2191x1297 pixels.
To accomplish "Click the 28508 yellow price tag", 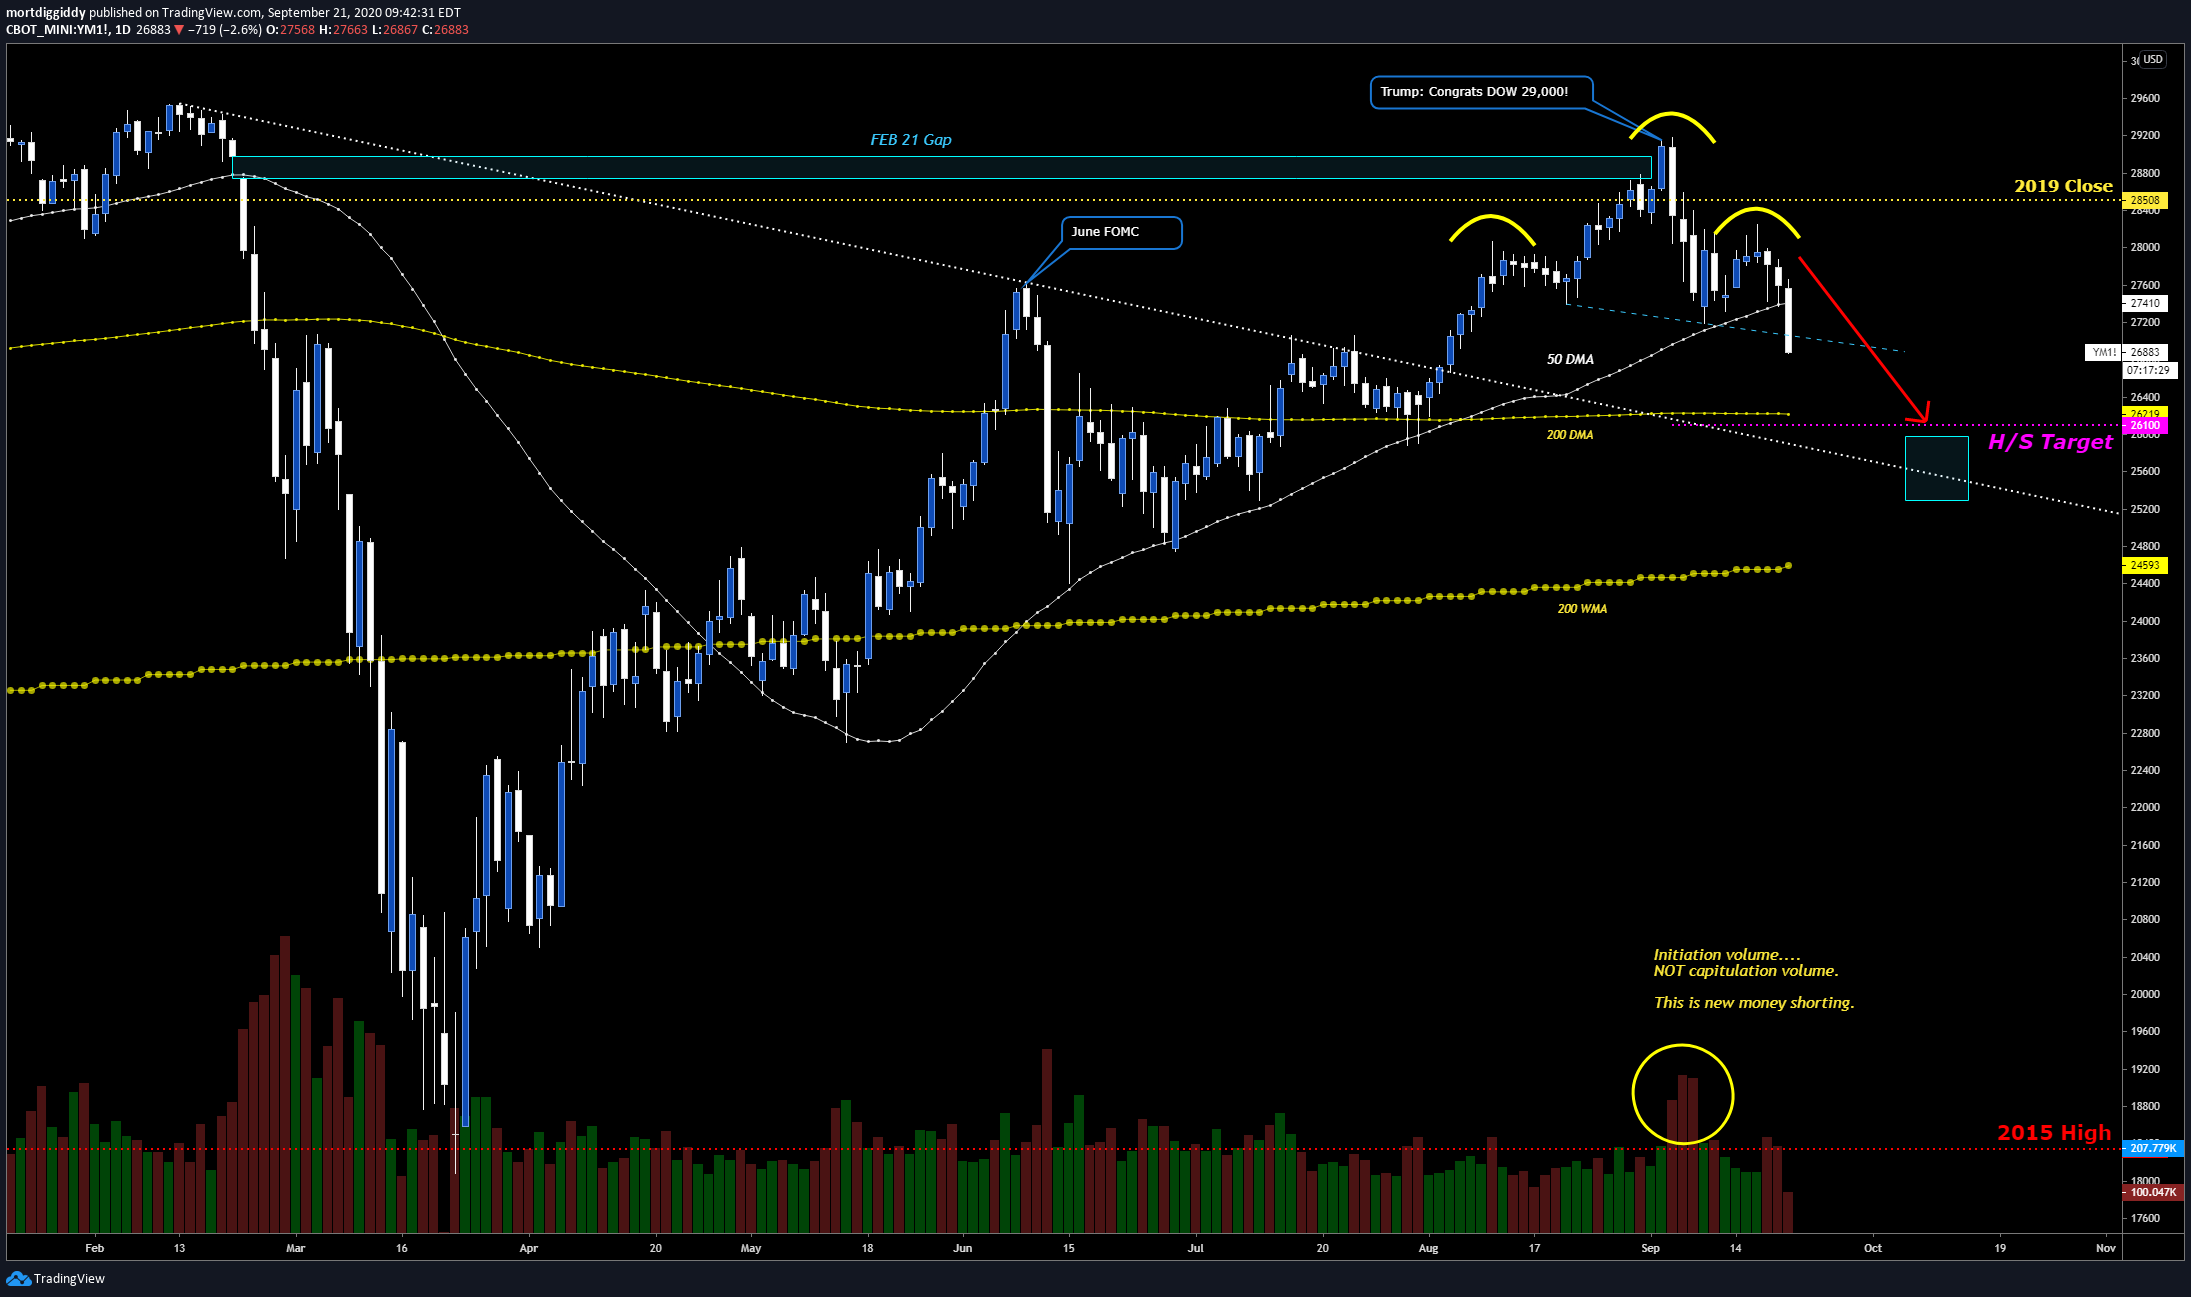I will (2144, 200).
